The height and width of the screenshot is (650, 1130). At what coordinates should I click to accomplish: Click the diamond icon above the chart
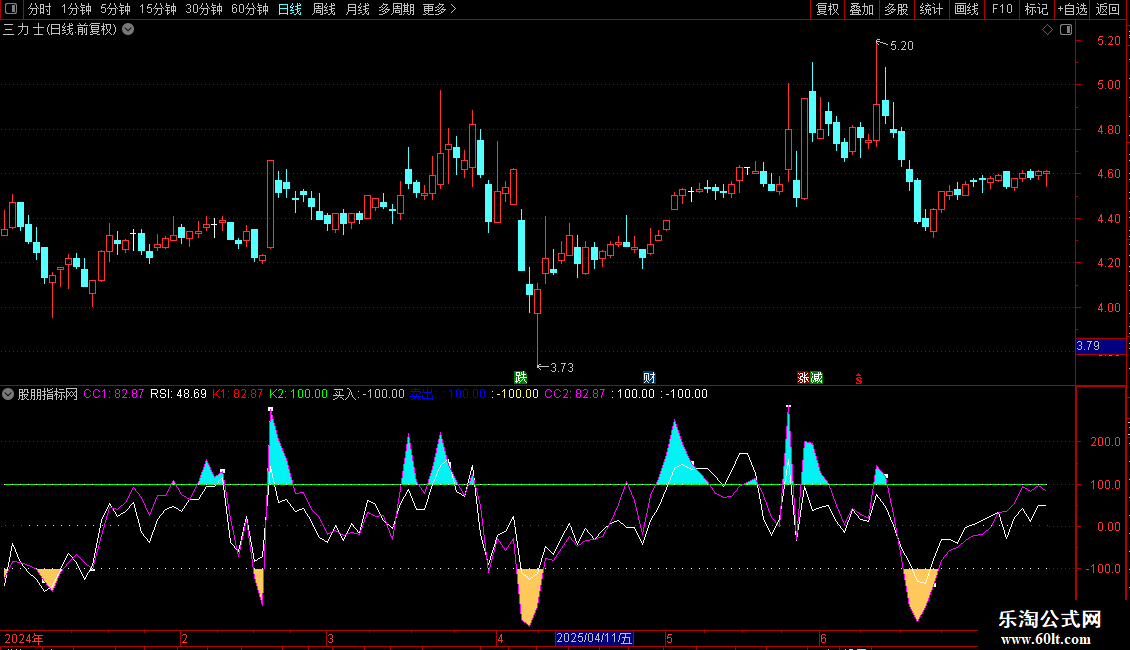[x=1047, y=30]
